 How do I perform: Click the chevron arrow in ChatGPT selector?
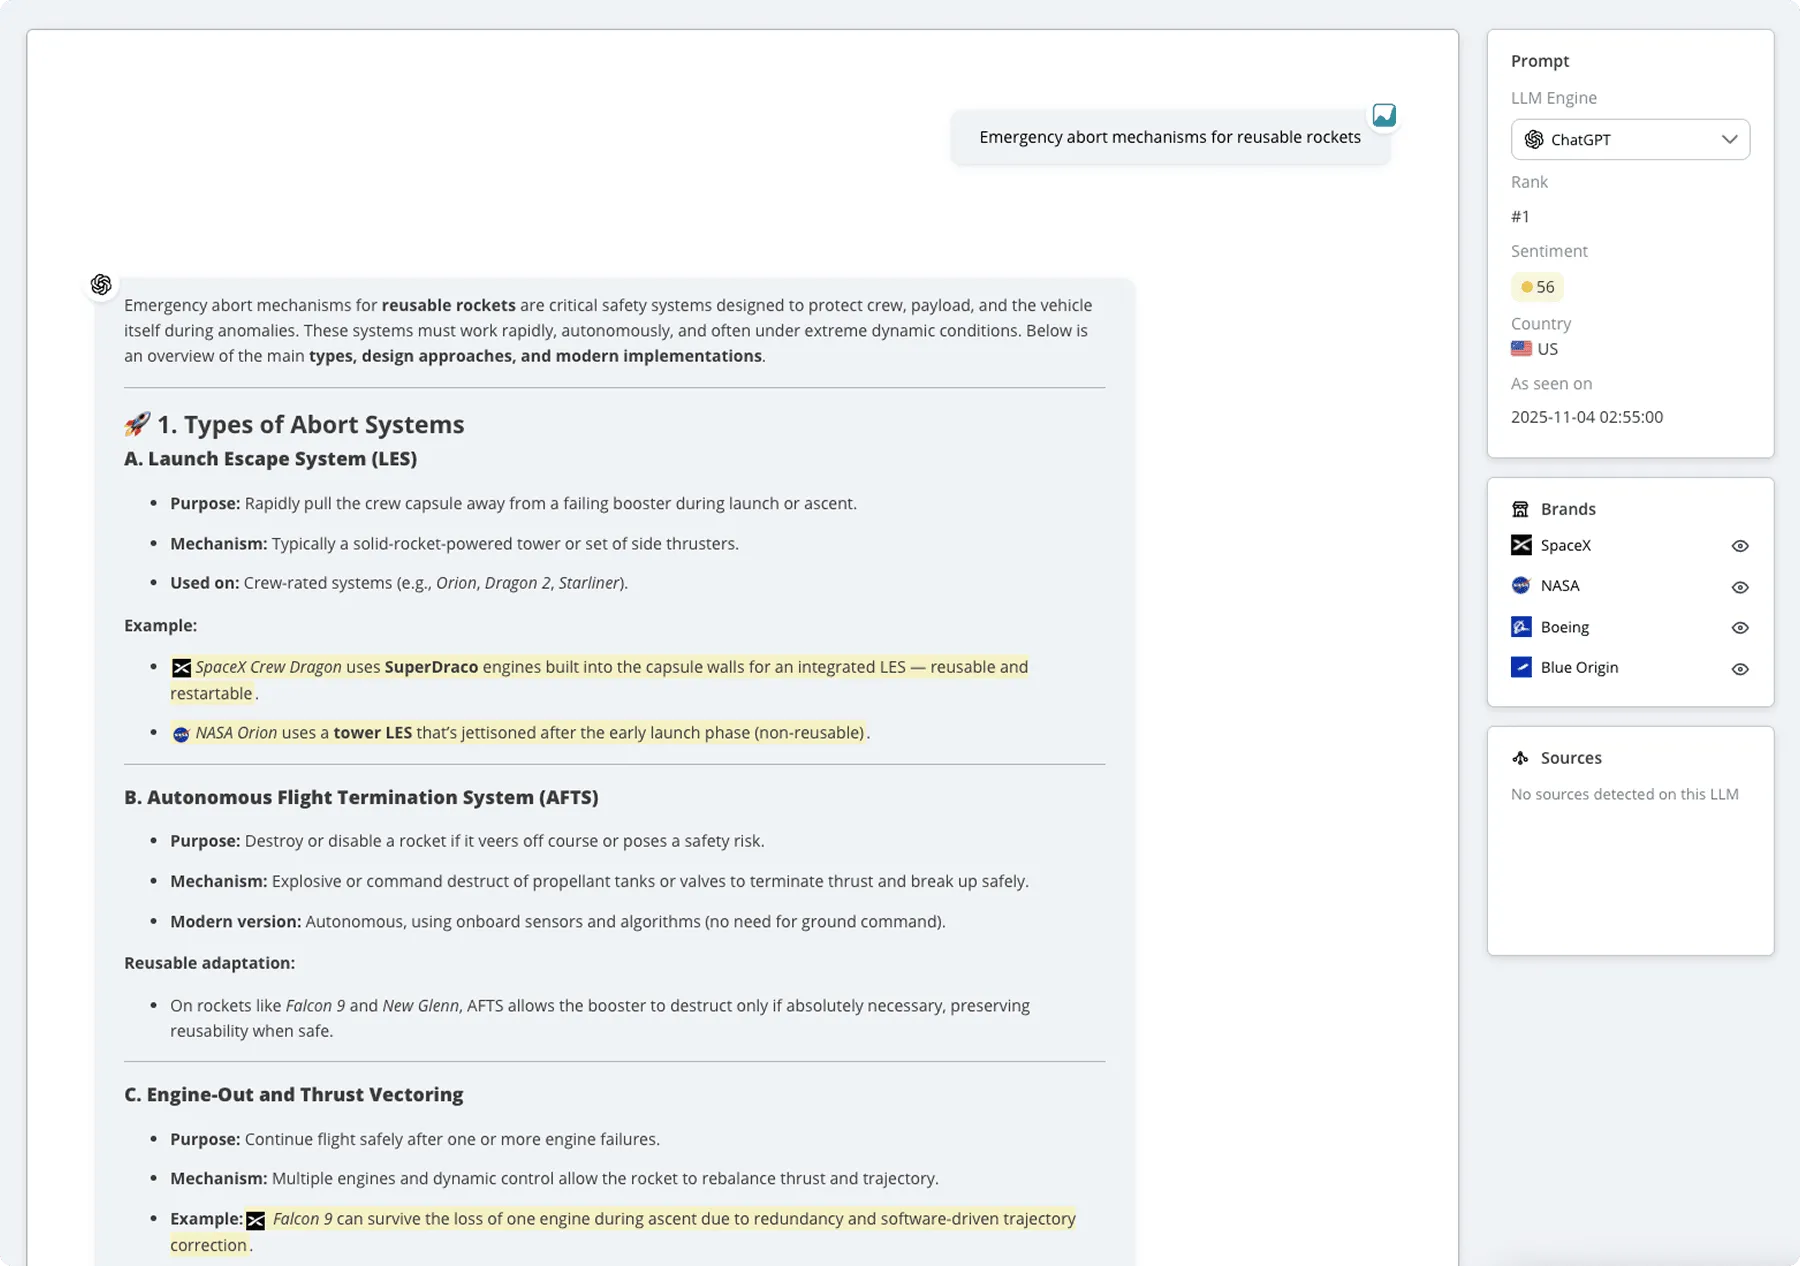[1729, 139]
